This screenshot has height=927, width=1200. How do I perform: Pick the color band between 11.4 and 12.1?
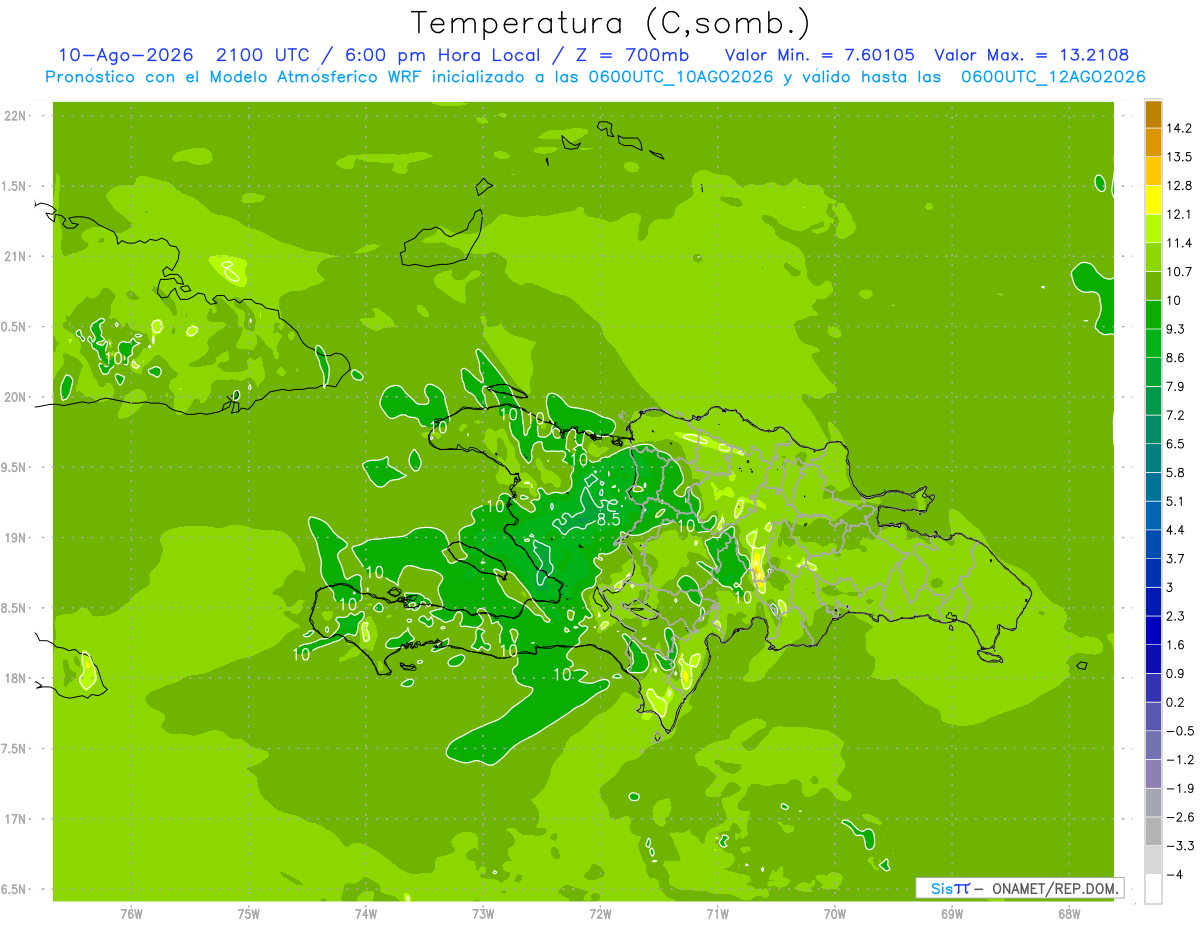tap(1153, 228)
